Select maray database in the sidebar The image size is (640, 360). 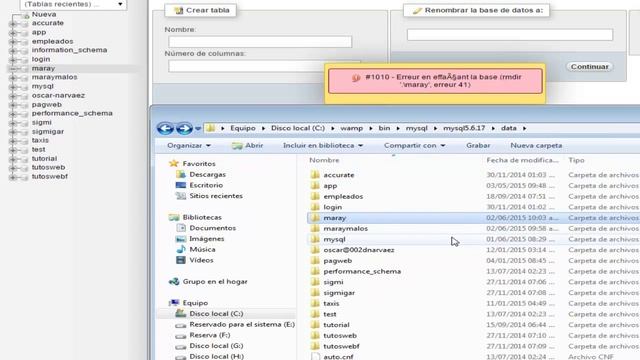[43, 68]
